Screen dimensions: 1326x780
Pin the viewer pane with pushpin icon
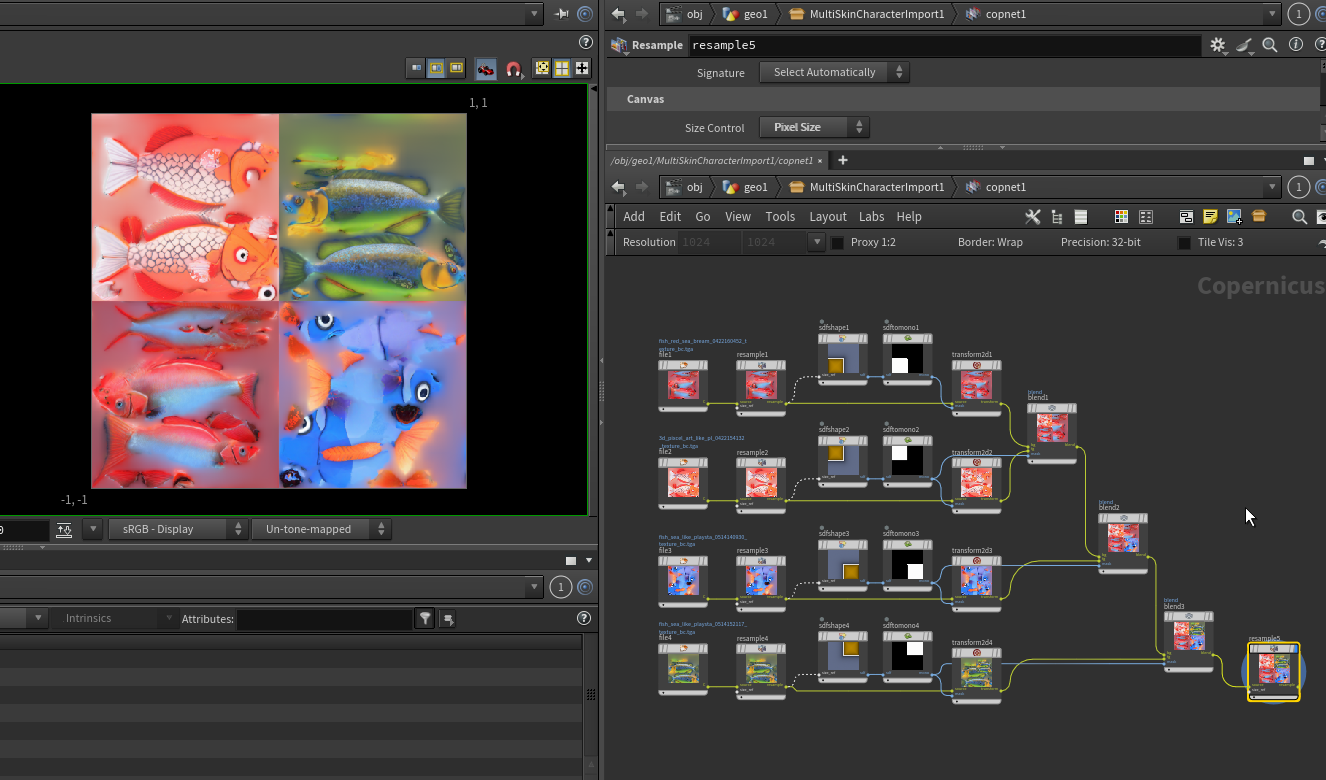pyautogui.click(x=561, y=14)
